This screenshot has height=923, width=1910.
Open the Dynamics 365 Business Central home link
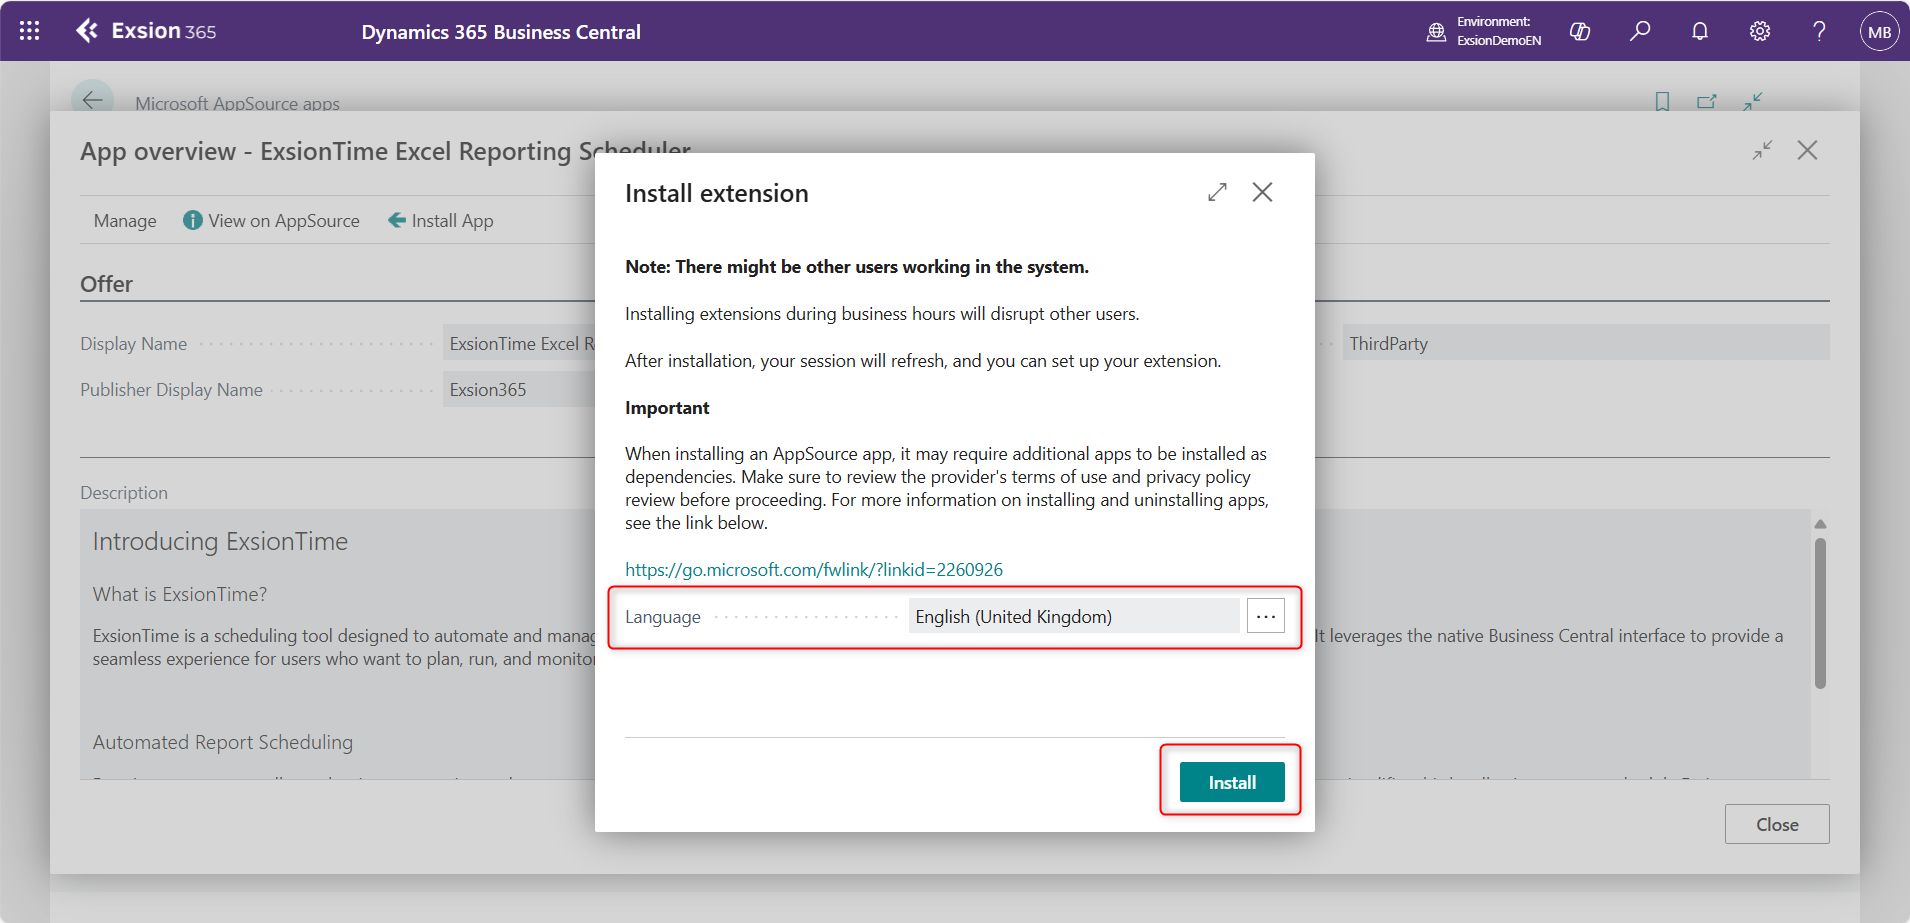[x=501, y=32]
